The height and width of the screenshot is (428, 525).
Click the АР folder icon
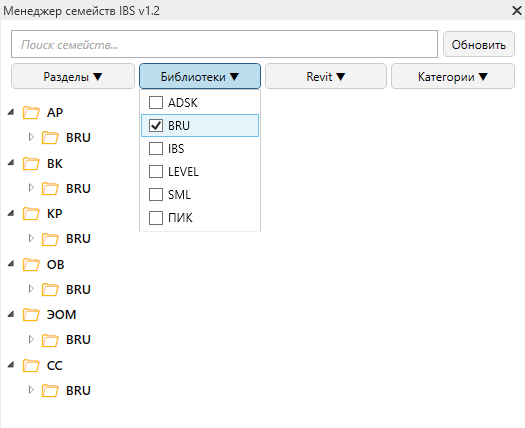31,113
